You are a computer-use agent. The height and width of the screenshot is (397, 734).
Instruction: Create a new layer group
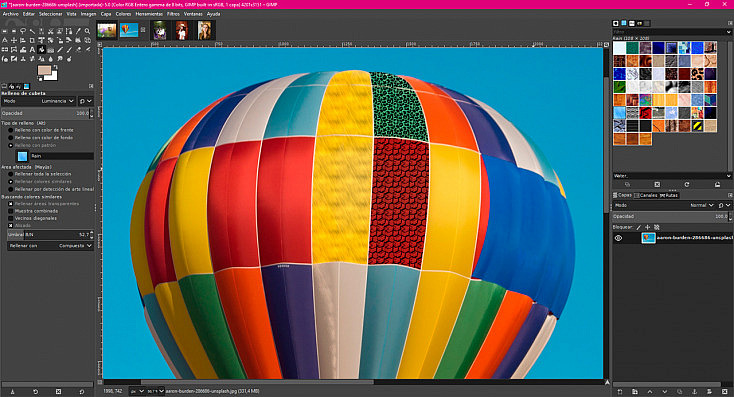click(635, 391)
